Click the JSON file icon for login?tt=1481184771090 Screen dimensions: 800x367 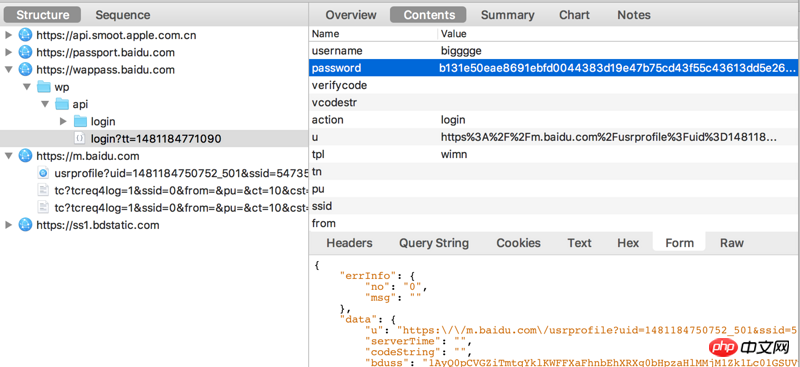[80, 138]
